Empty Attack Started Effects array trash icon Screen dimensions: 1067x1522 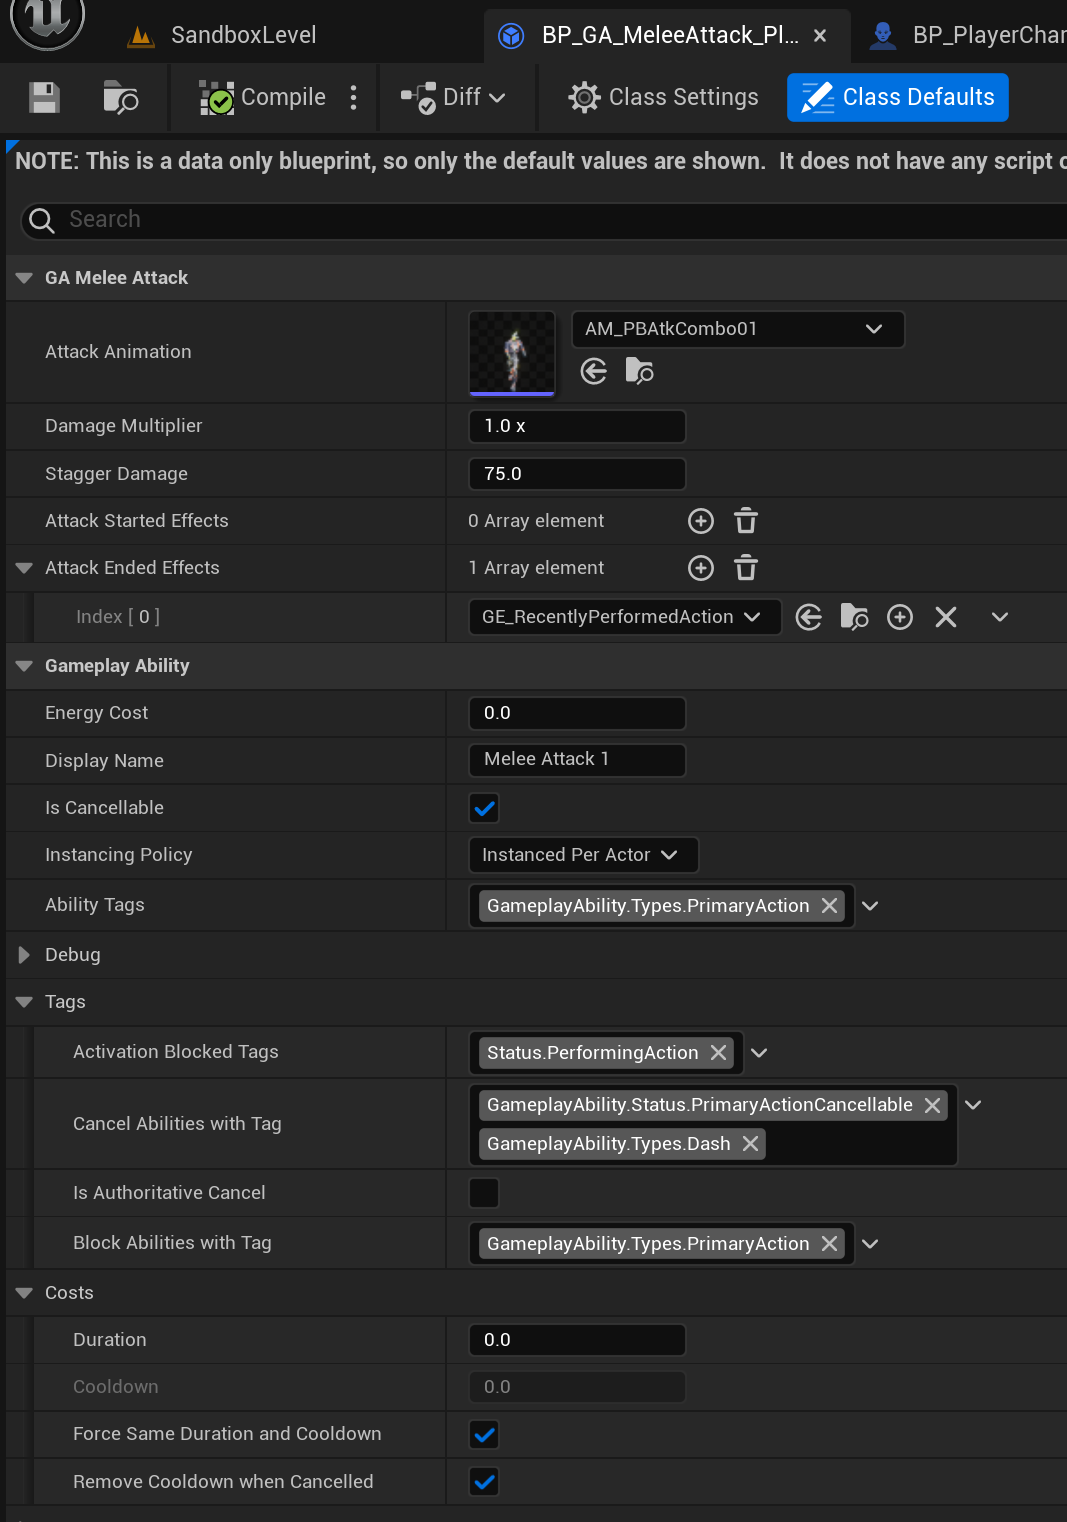(746, 521)
